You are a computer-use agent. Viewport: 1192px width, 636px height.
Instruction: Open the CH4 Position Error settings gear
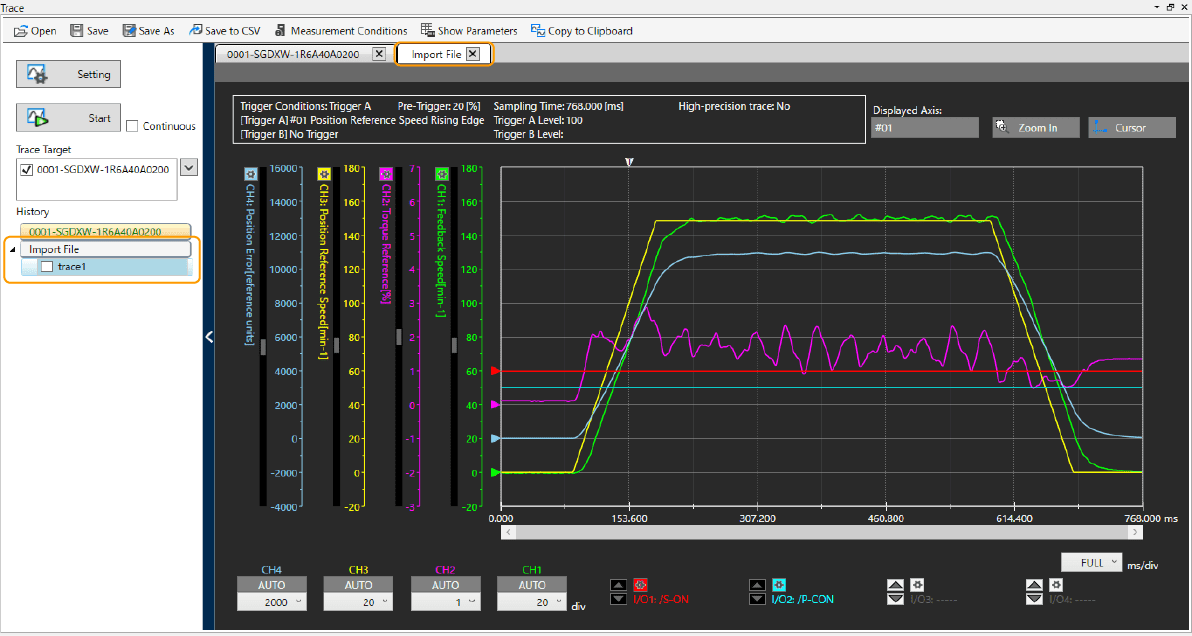pos(250,173)
